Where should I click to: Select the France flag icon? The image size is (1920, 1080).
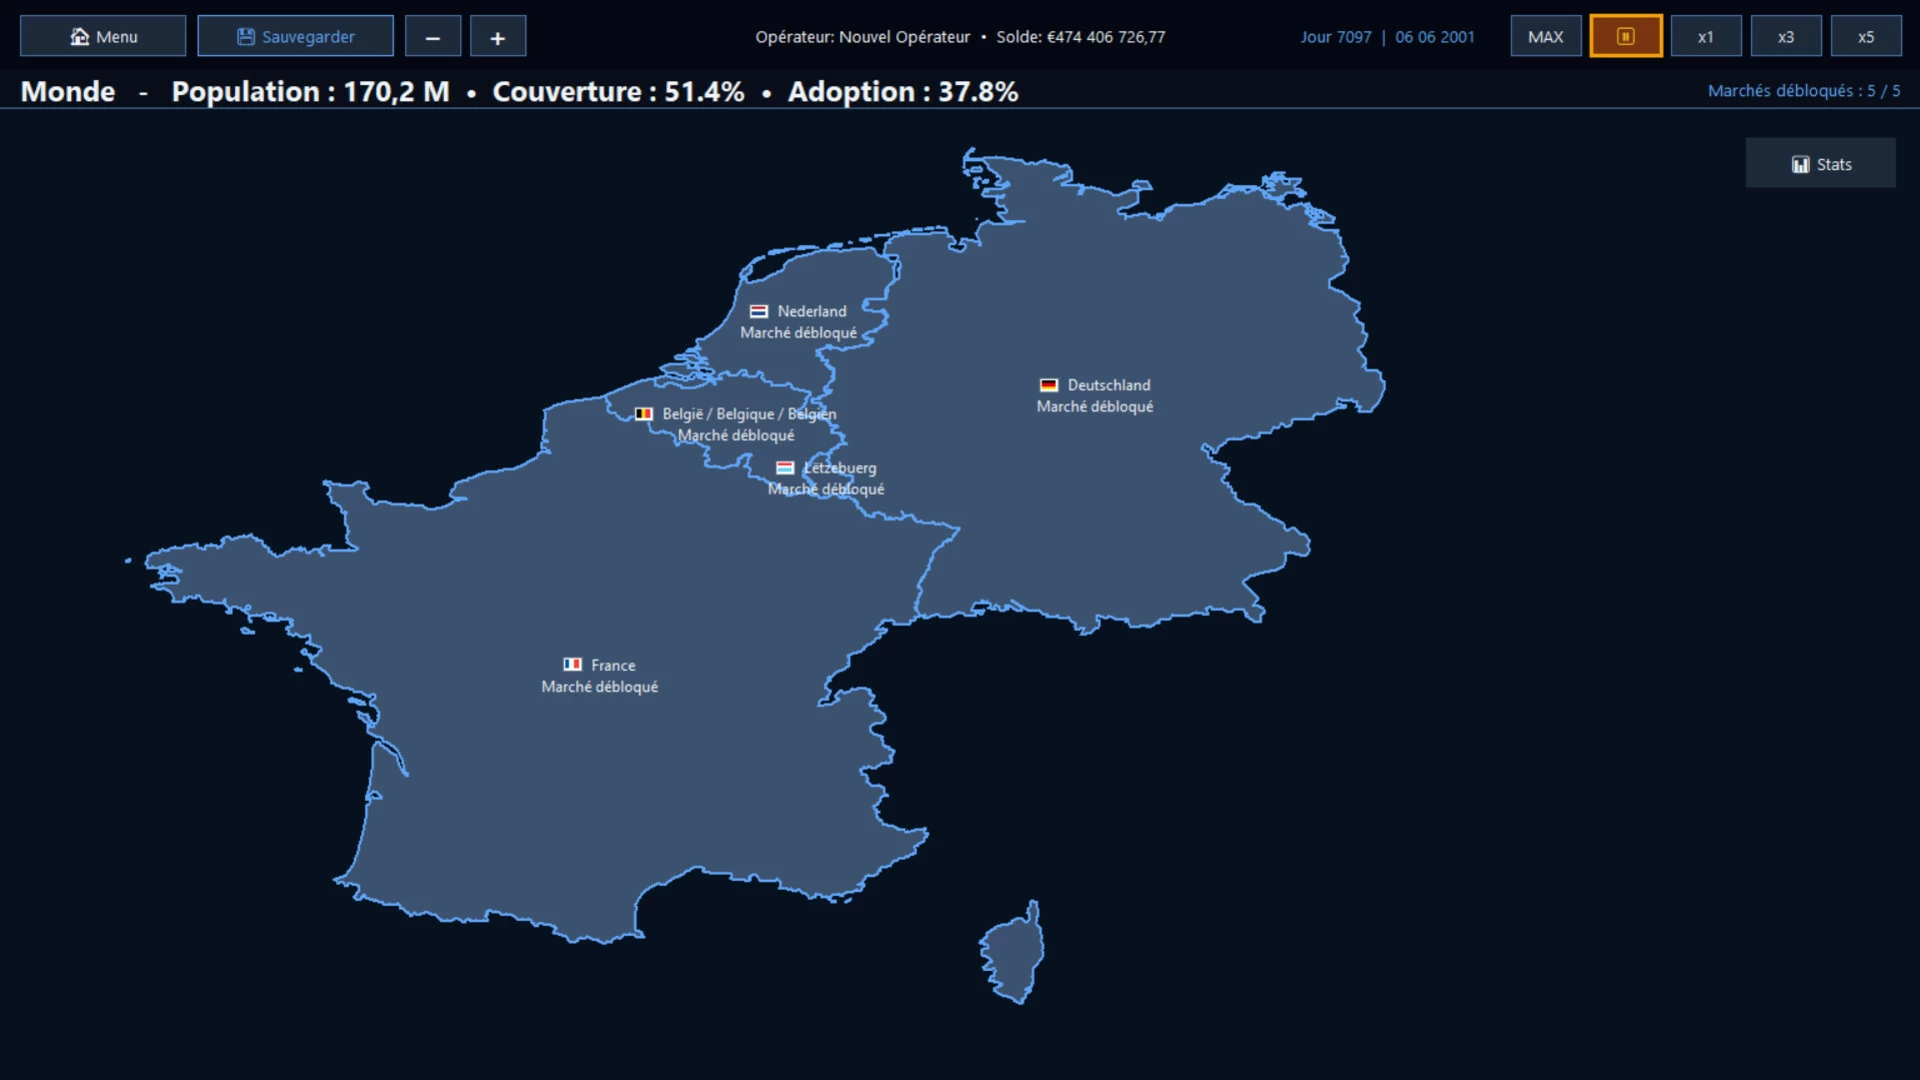572,665
